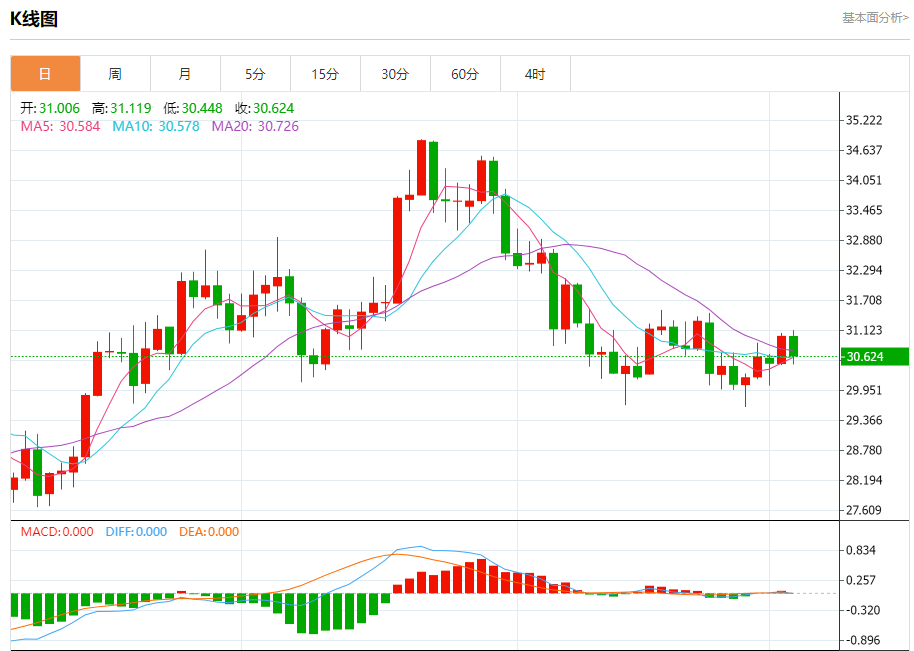Click the 开:31.006 open value
Screen dimensions: 914x651
pyautogui.click(x=50, y=108)
